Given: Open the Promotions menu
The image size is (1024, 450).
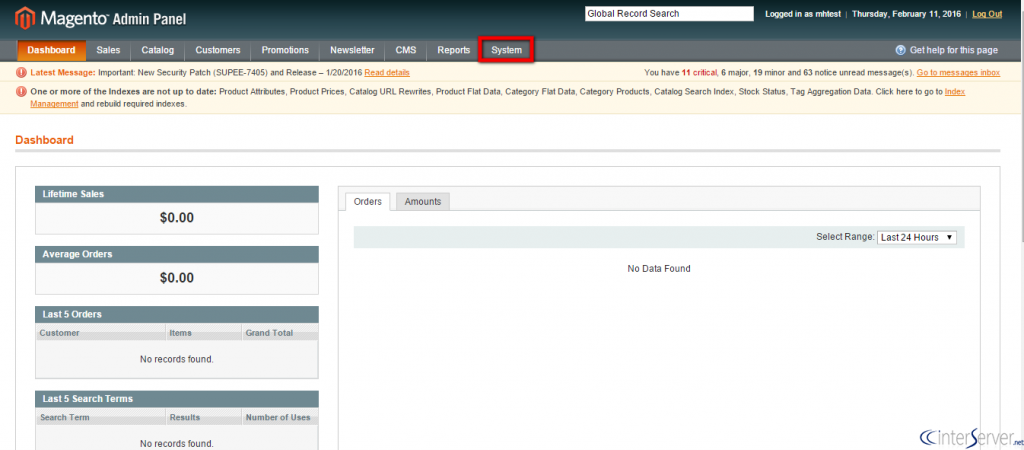Looking at the screenshot, I should [285, 50].
